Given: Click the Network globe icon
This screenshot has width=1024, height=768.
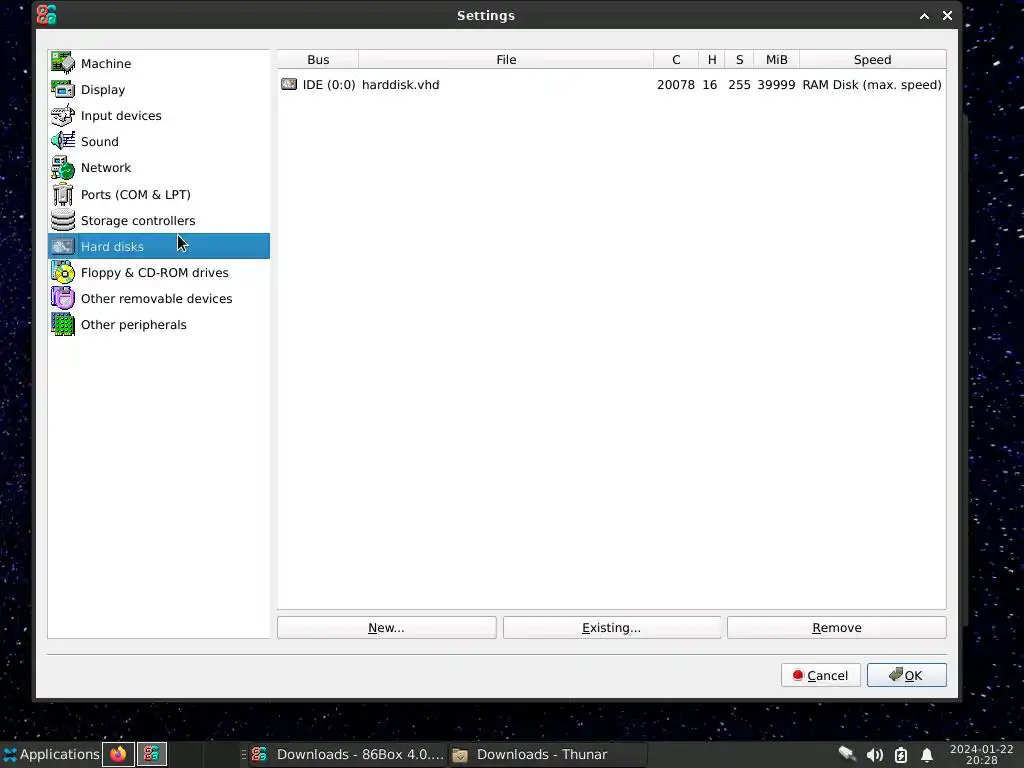Looking at the screenshot, I should pos(63,168).
